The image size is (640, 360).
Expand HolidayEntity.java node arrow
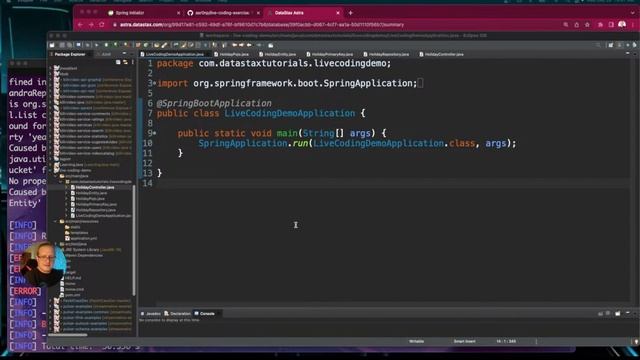67,193
